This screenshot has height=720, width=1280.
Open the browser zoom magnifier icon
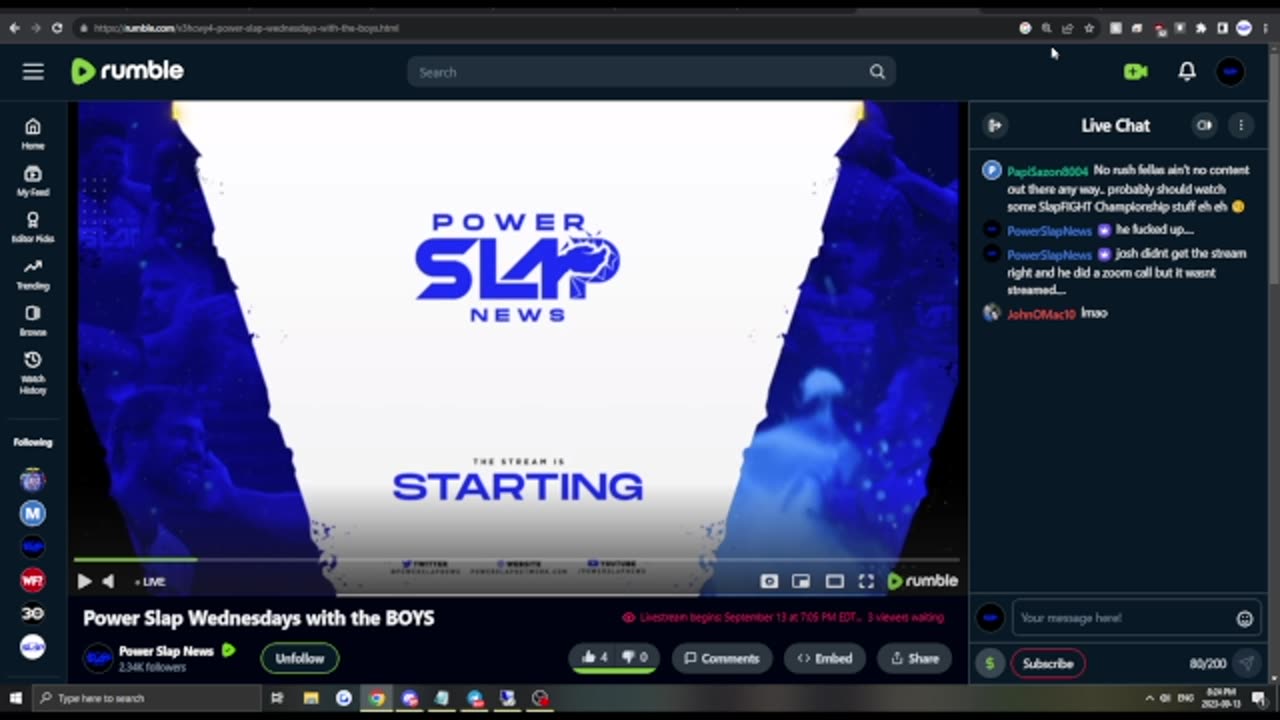[x=1046, y=28]
